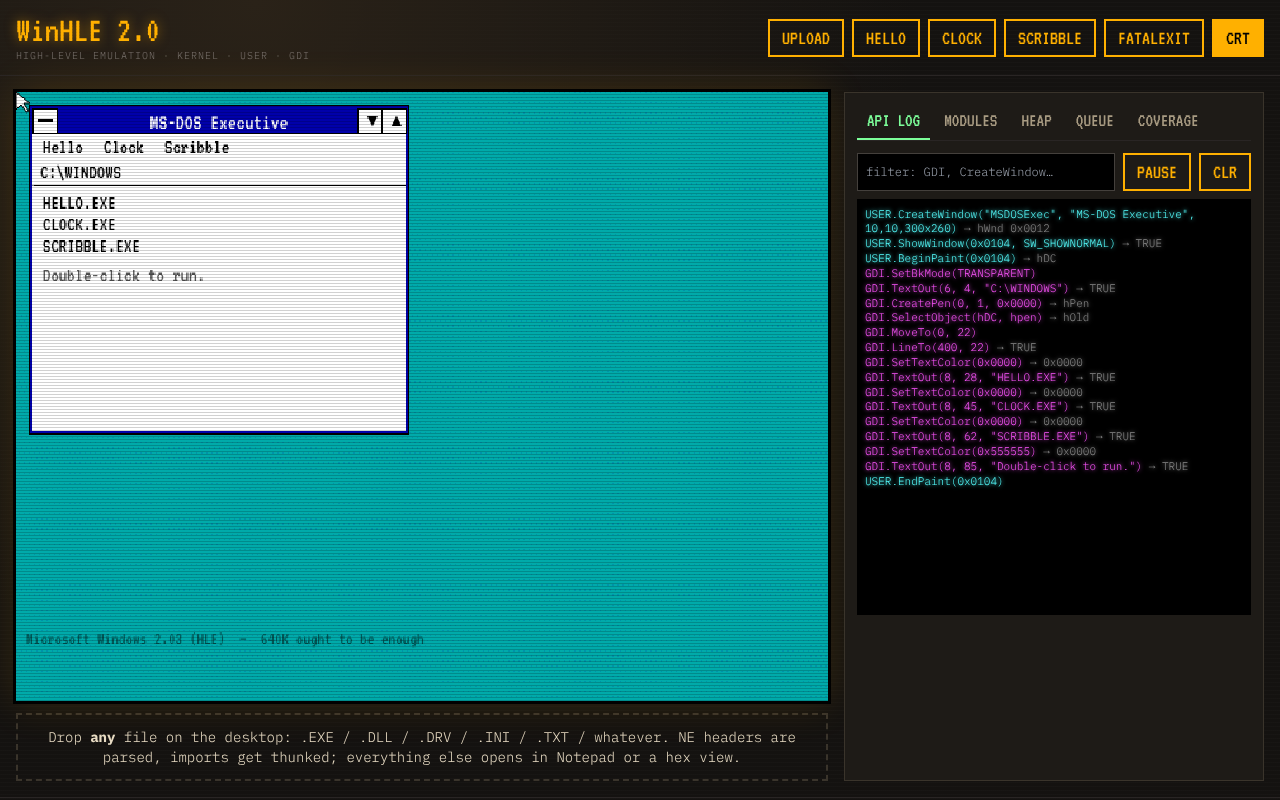Screen dimensions: 1280x800
Task: Trigger the FATALEXIT button
Action: click(x=1154, y=38)
